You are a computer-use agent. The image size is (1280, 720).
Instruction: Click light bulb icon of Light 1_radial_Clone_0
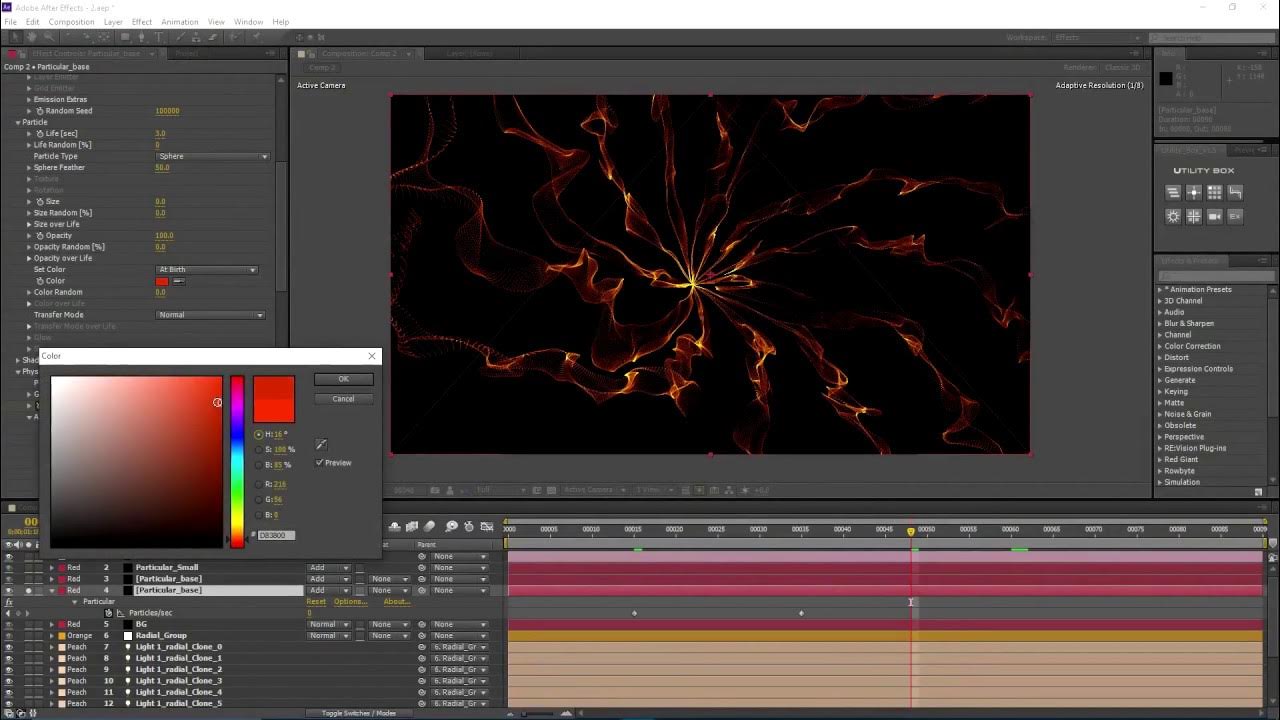128,647
